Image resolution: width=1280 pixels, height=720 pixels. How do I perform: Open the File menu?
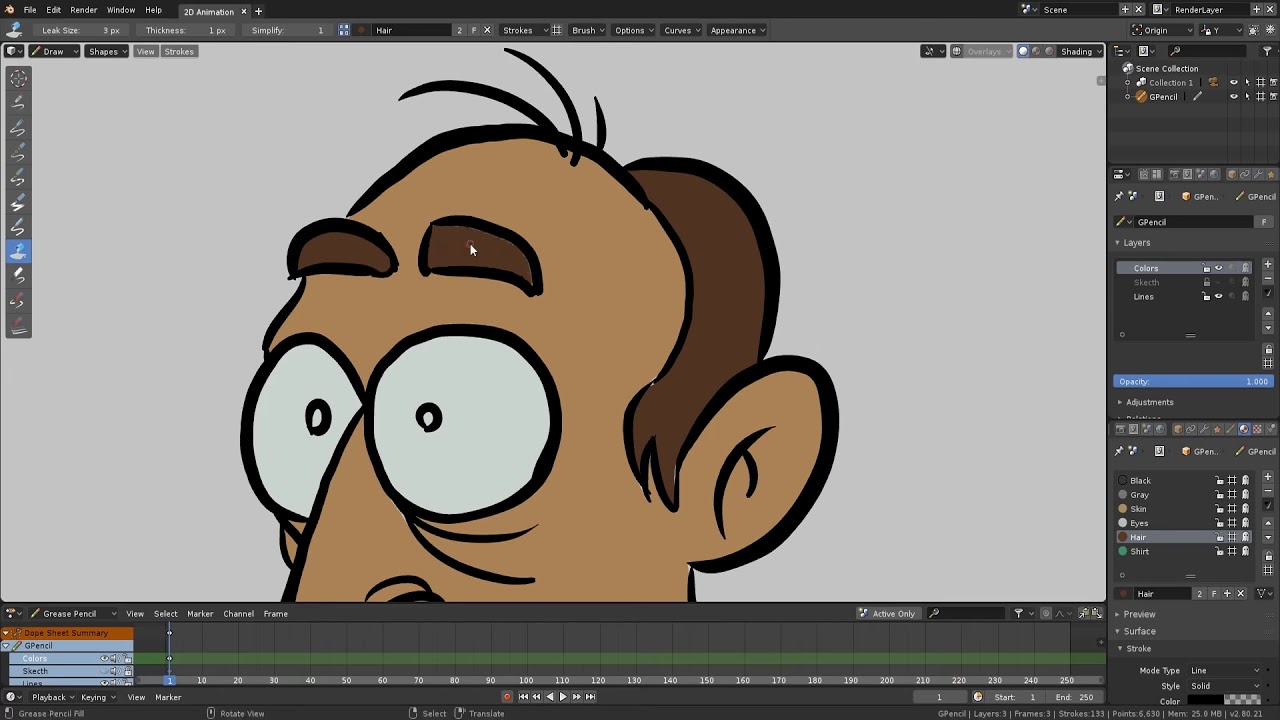click(x=30, y=10)
